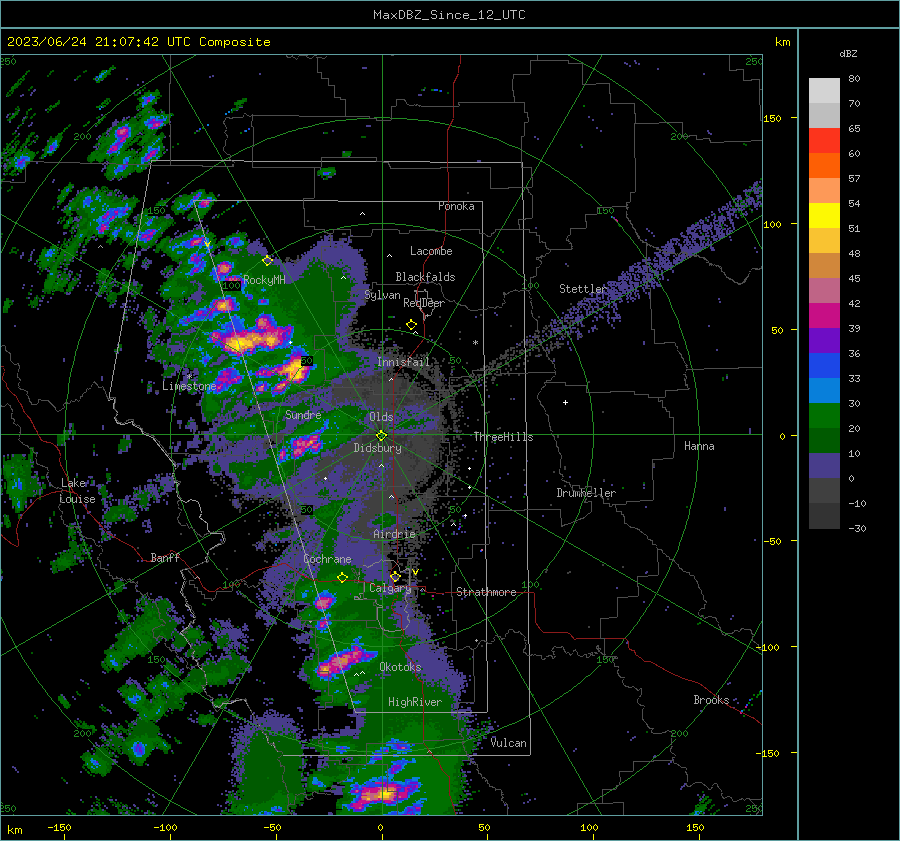900x841 pixels.
Task: Click the white asterisk marker east of Innisfail
Action: (x=475, y=343)
